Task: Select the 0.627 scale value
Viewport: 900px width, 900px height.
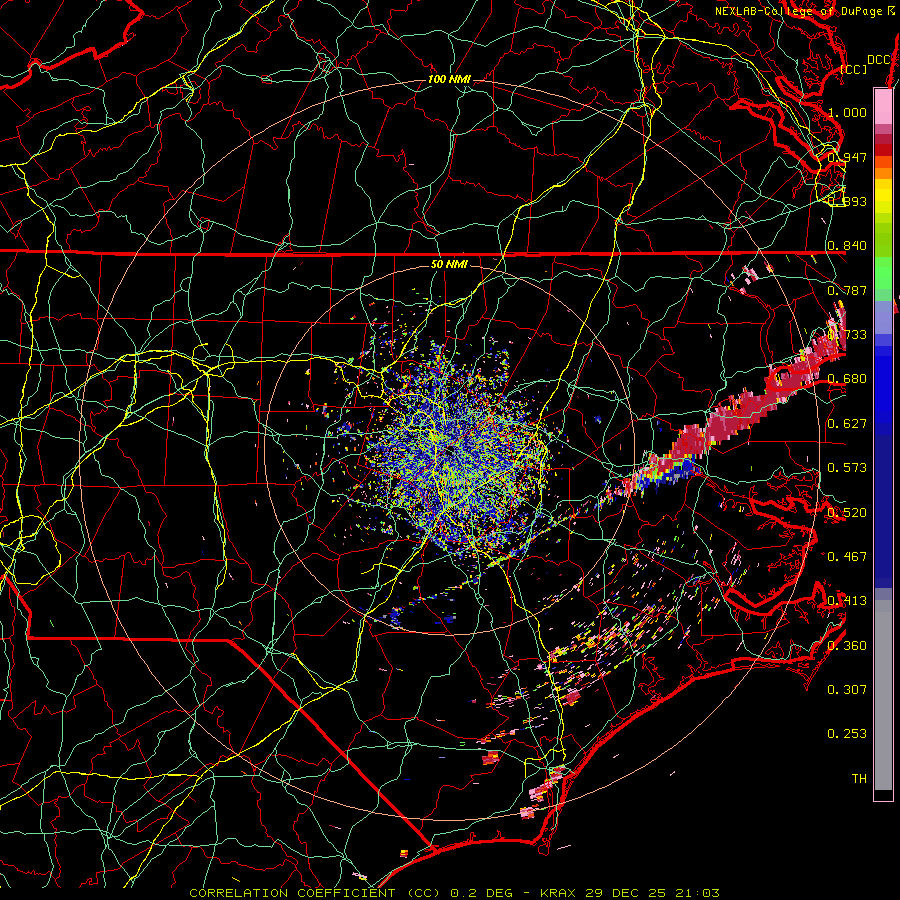Action: pos(847,424)
